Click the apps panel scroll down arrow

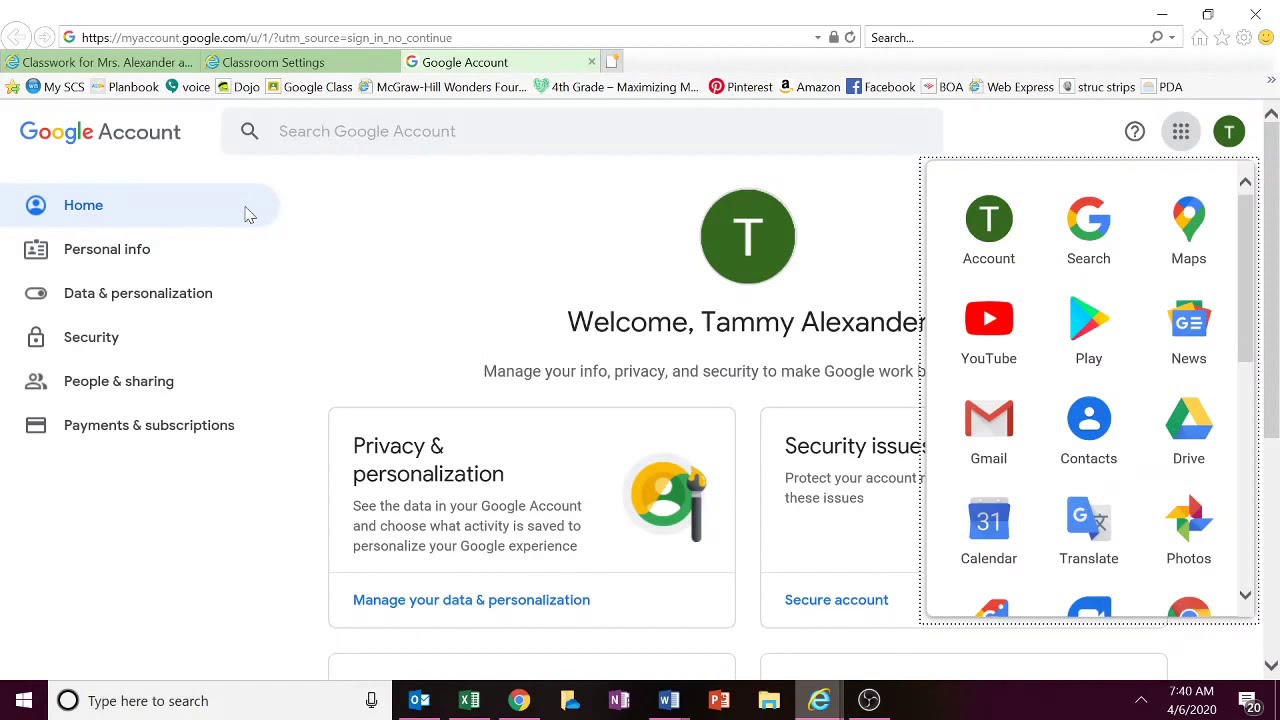pos(1245,596)
